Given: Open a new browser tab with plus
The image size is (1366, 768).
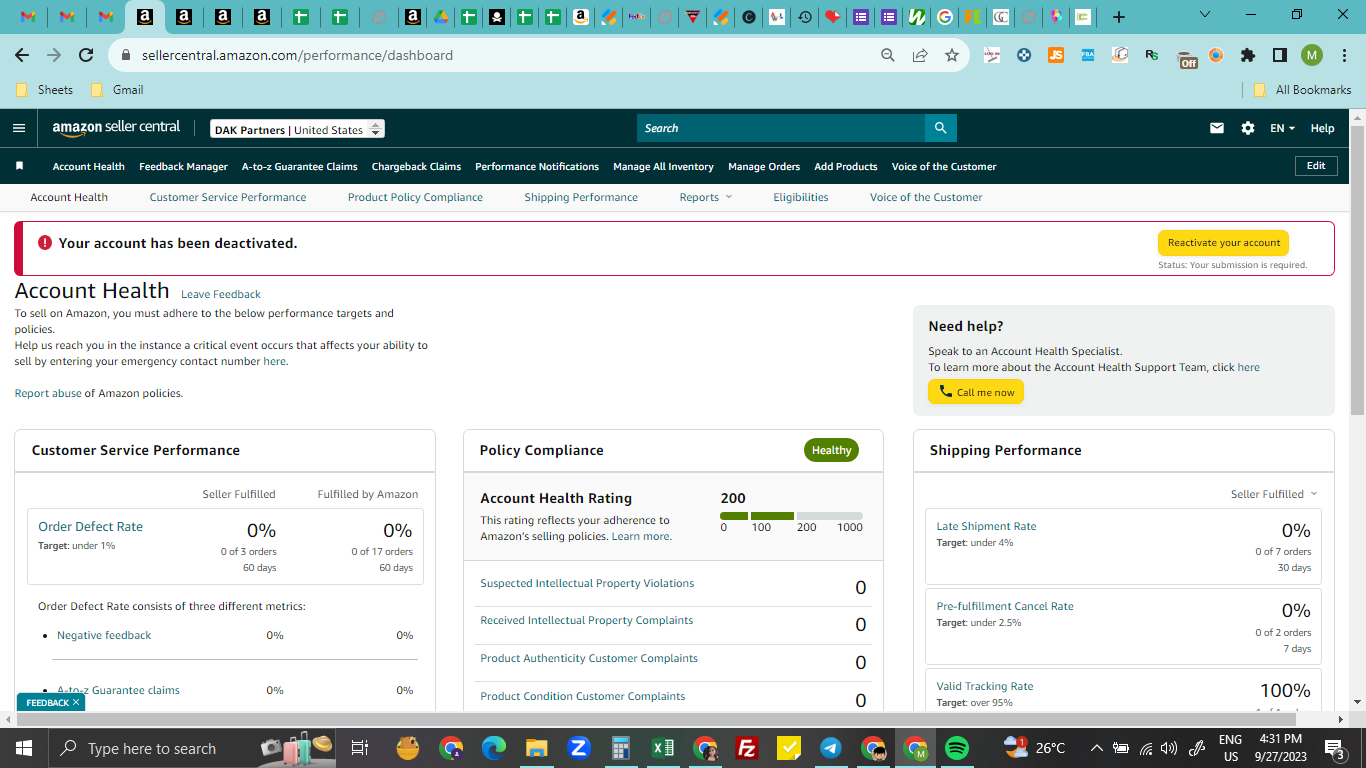Looking at the screenshot, I should (x=1119, y=17).
